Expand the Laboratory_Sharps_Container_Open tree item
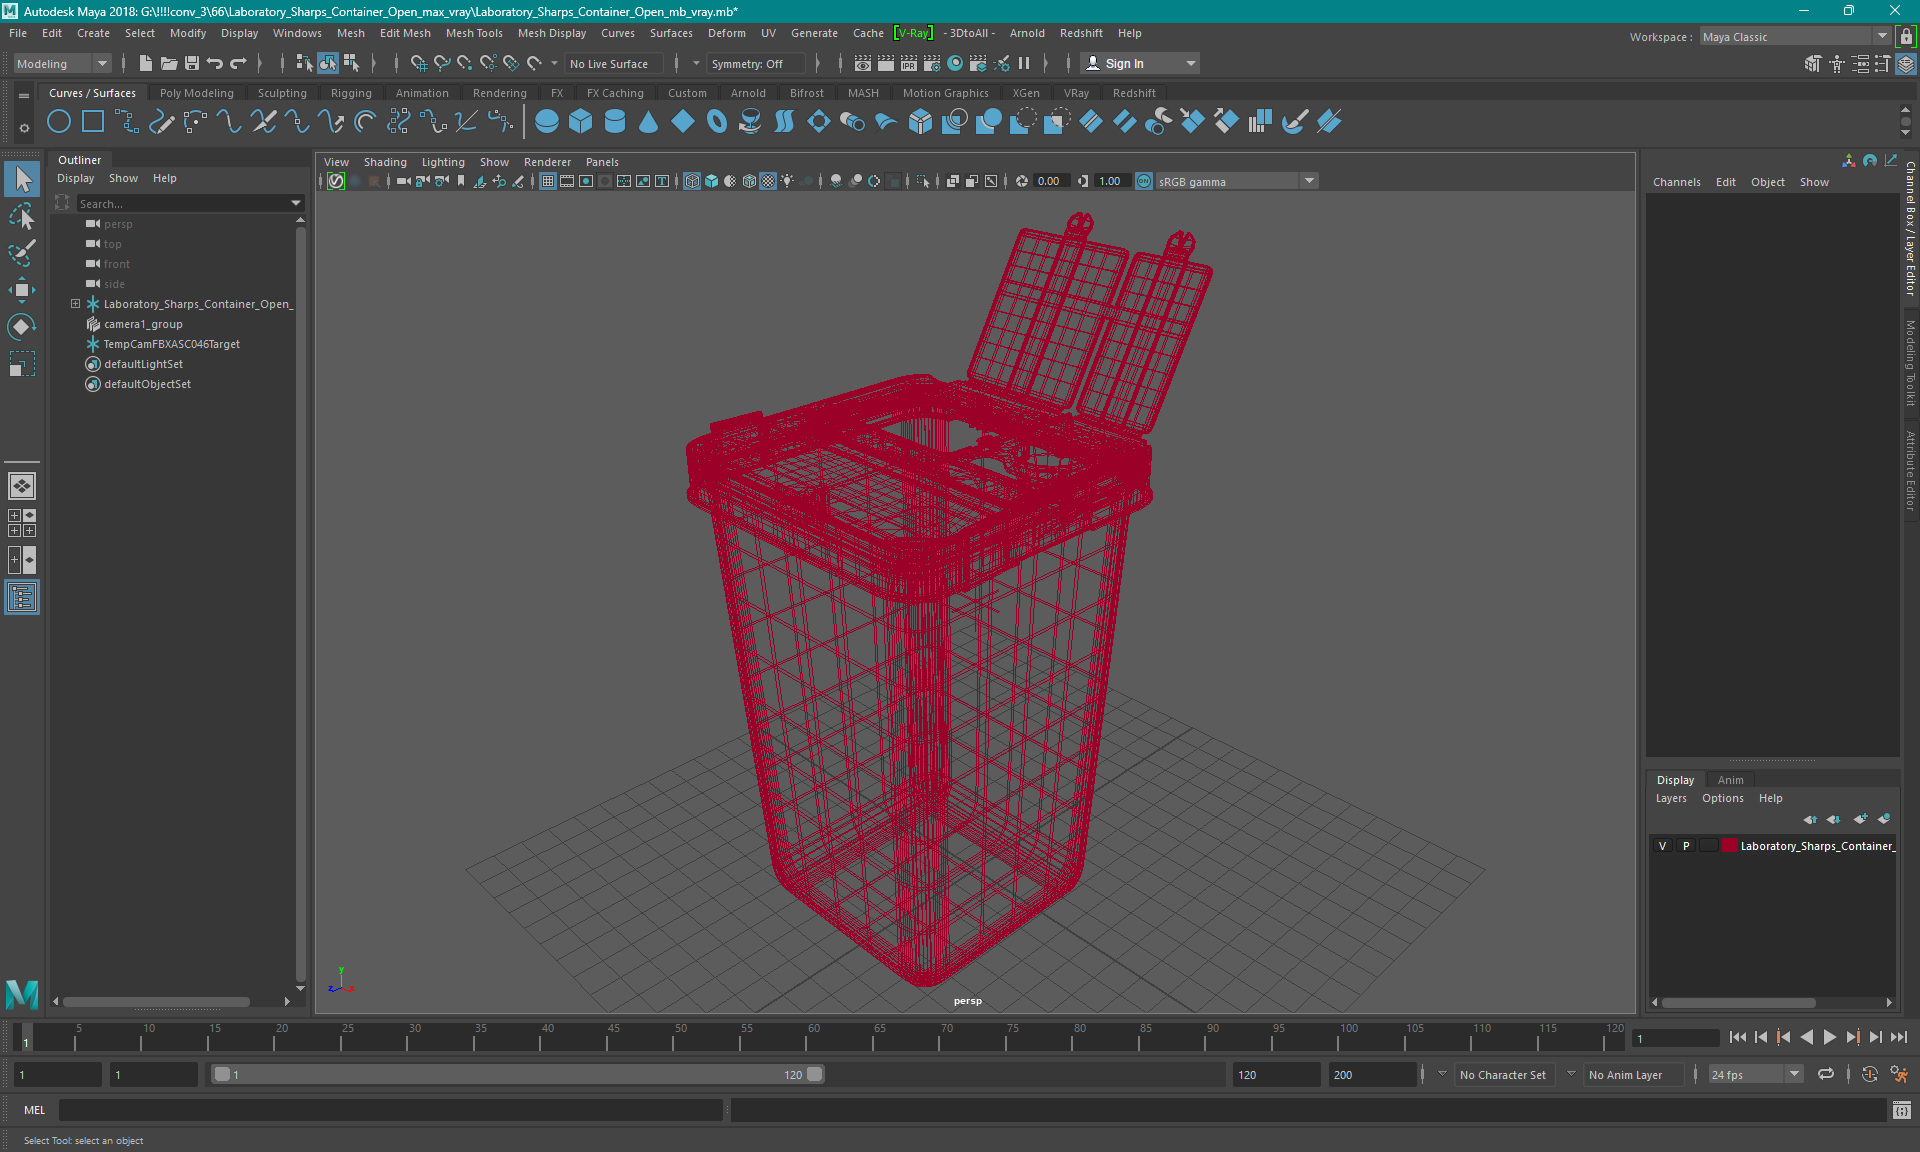Image resolution: width=1920 pixels, height=1152 pixels. [73, 303]
